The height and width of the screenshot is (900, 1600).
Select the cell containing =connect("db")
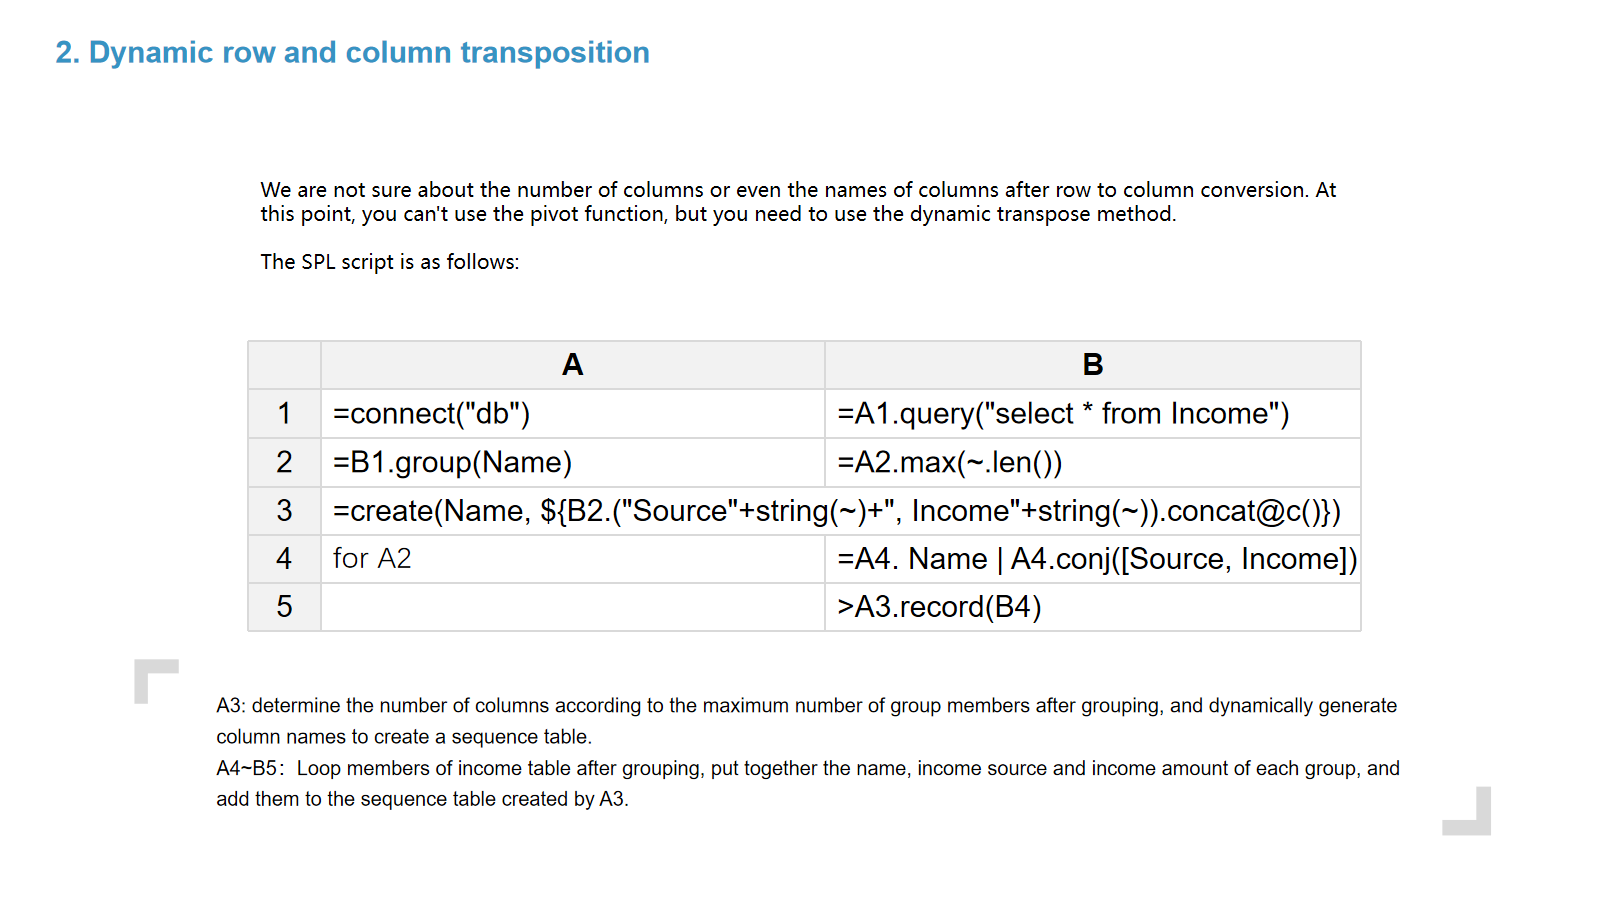(x=572, y=413)
